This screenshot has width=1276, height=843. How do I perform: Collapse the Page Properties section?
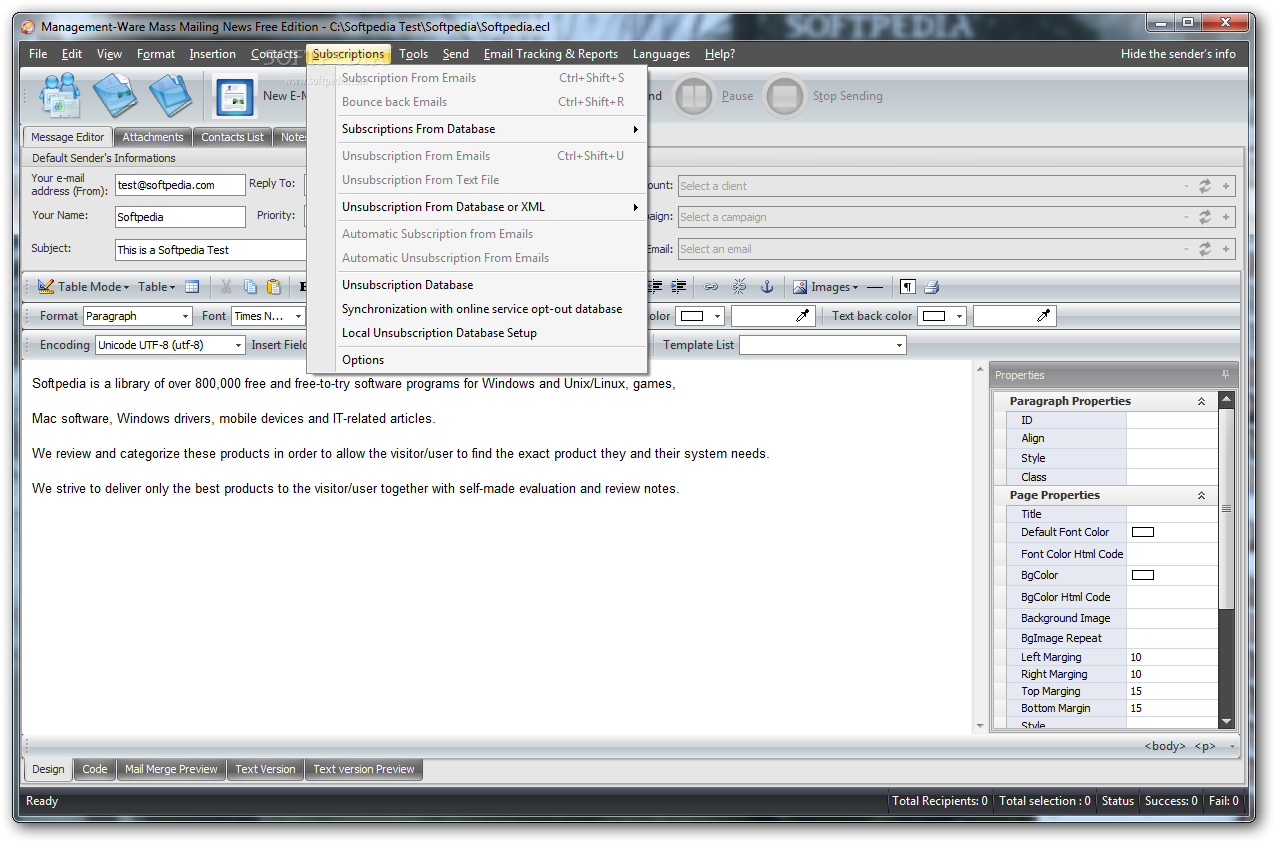pyautogui.click(x=1202, y=495)
